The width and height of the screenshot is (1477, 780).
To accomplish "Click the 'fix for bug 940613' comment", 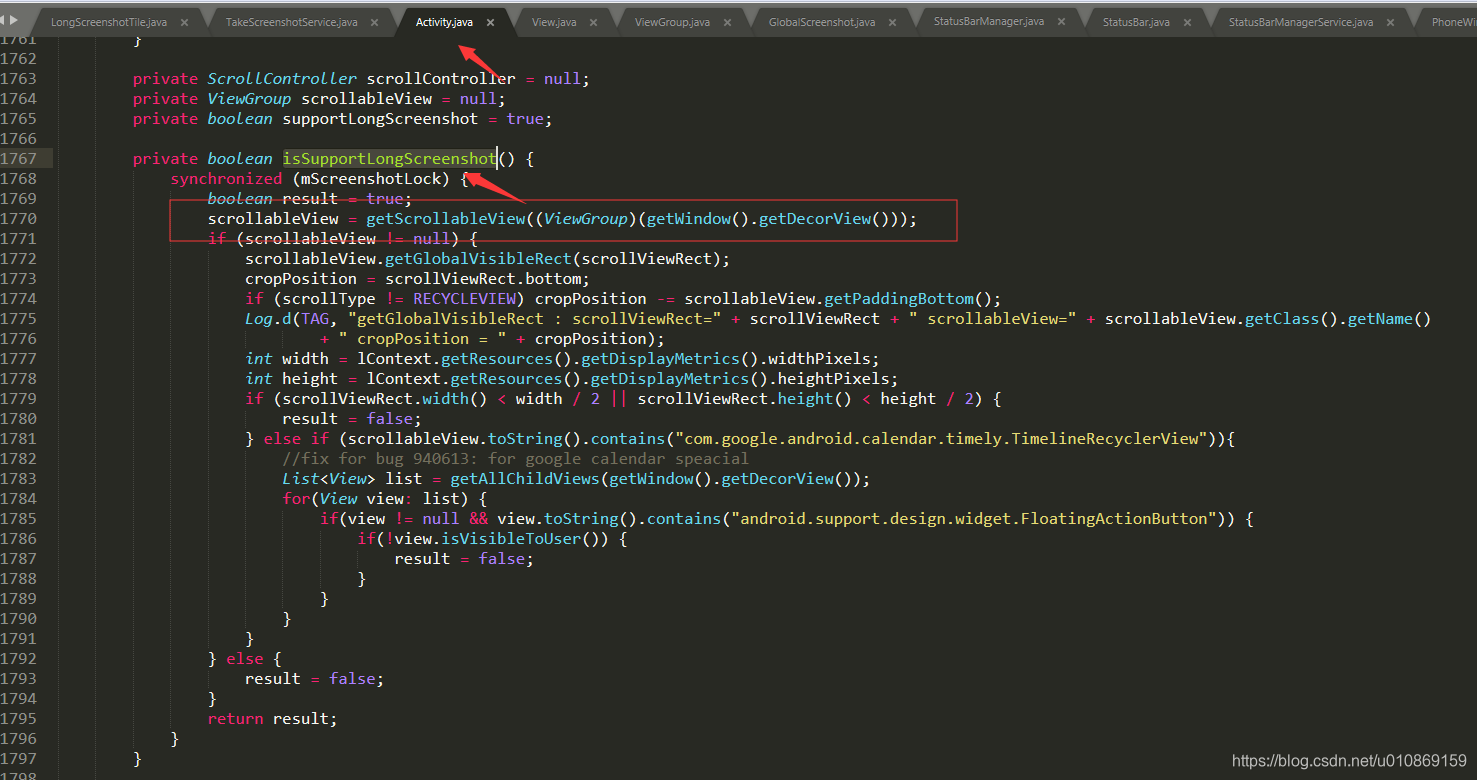I will tap(515, 459).
